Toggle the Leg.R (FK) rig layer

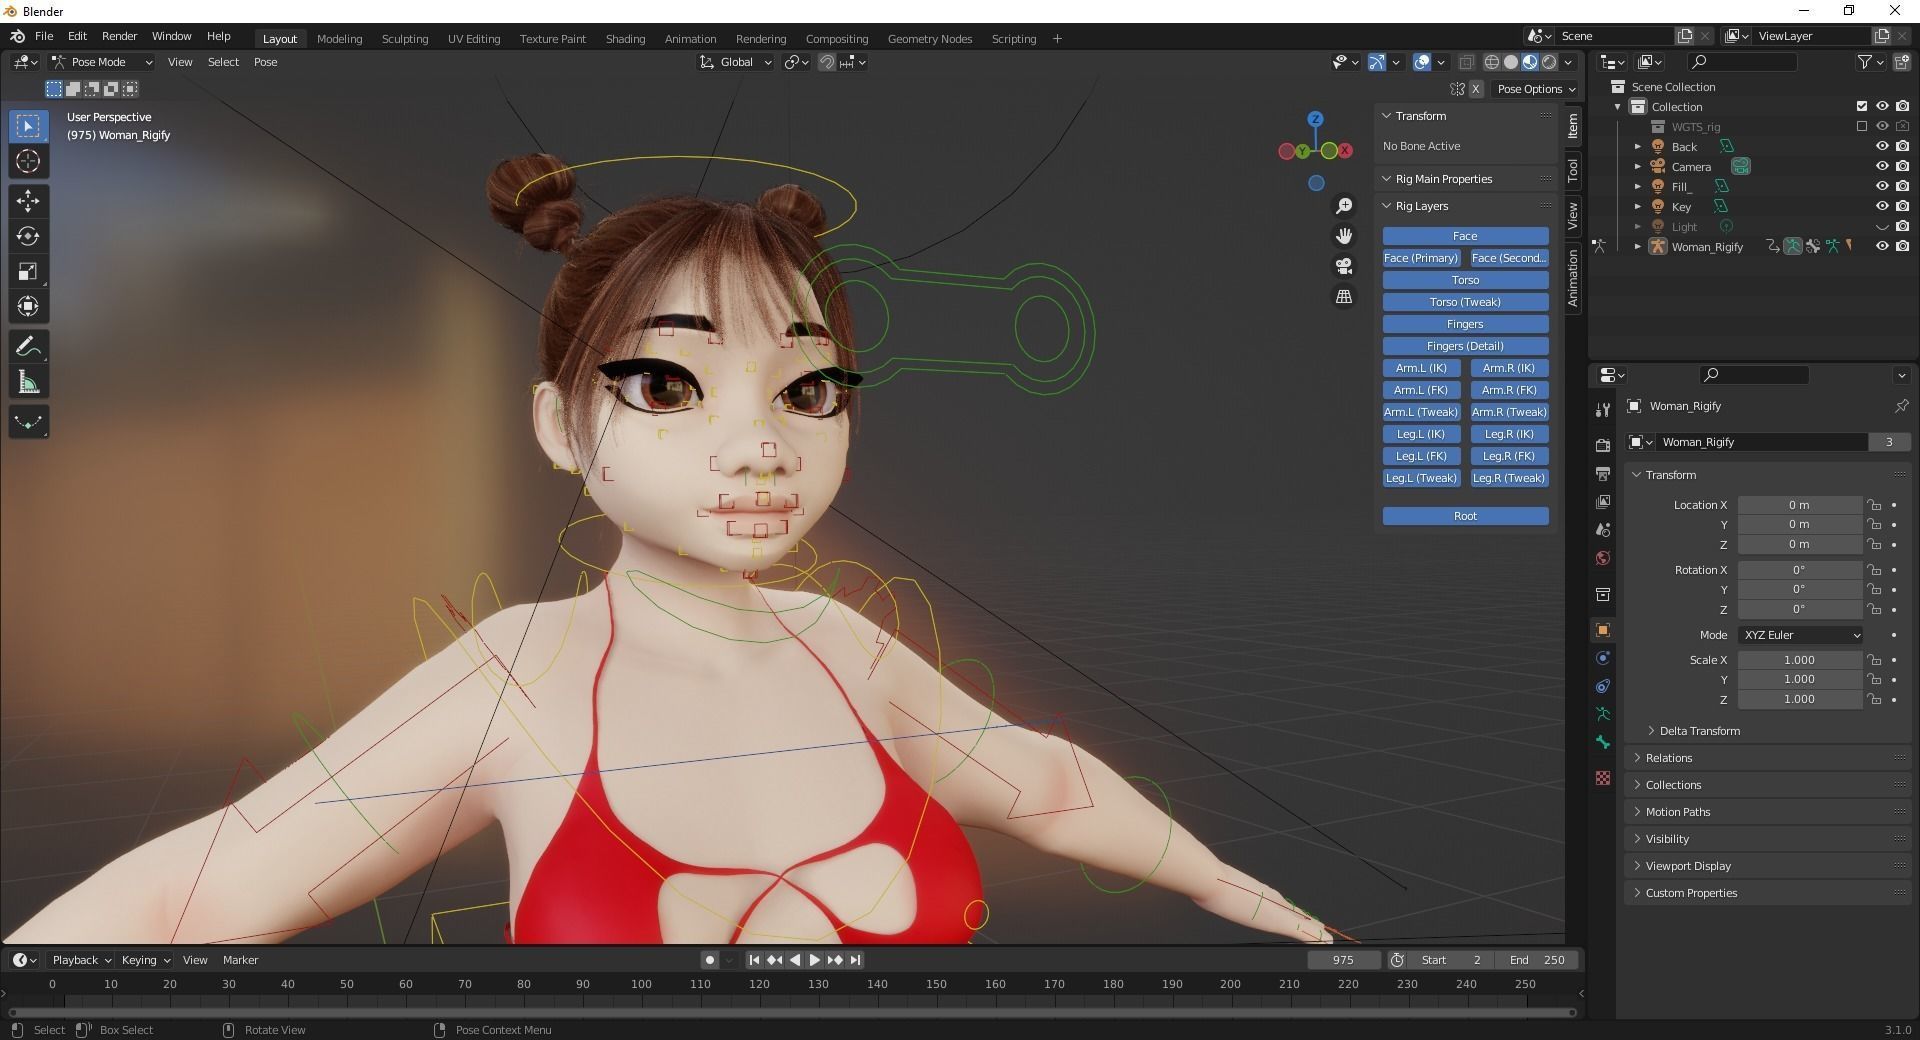coord(1509,456)
